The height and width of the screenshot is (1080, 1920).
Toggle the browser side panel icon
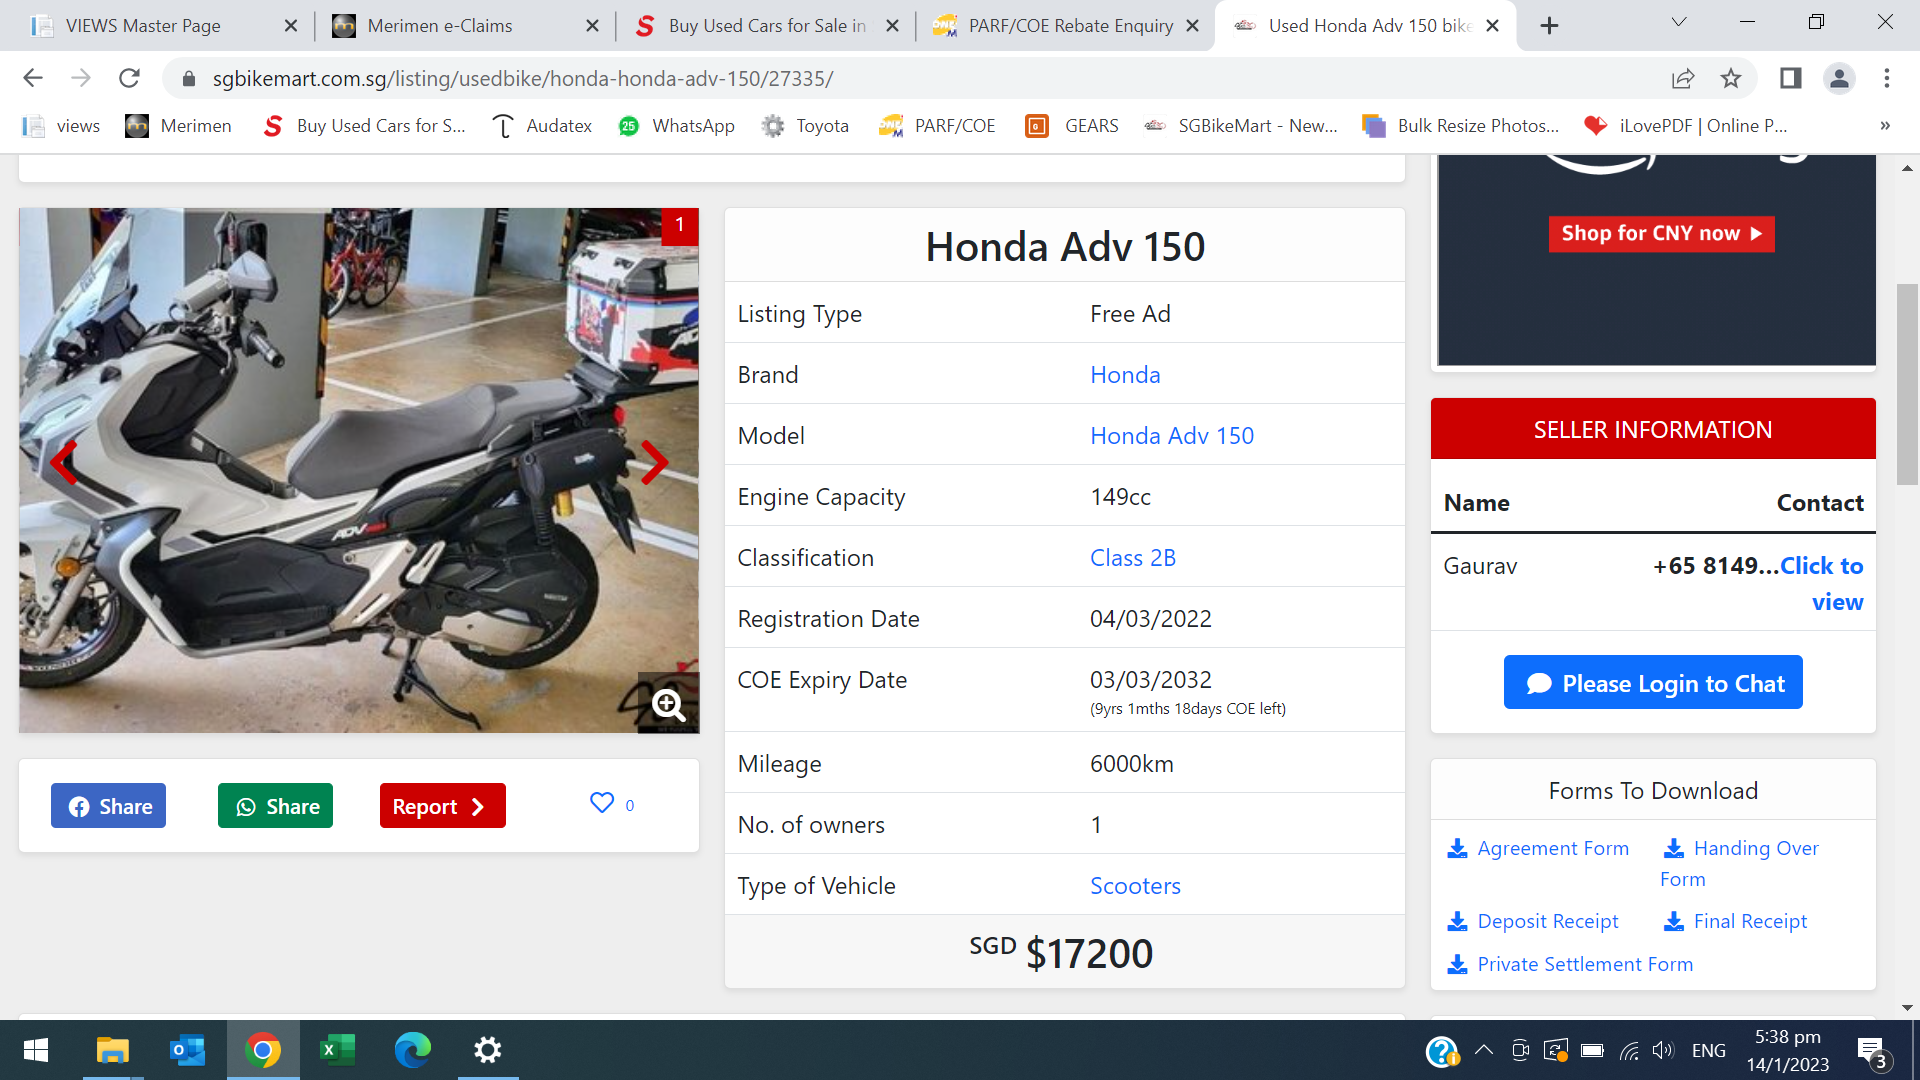click(1790, 78)
